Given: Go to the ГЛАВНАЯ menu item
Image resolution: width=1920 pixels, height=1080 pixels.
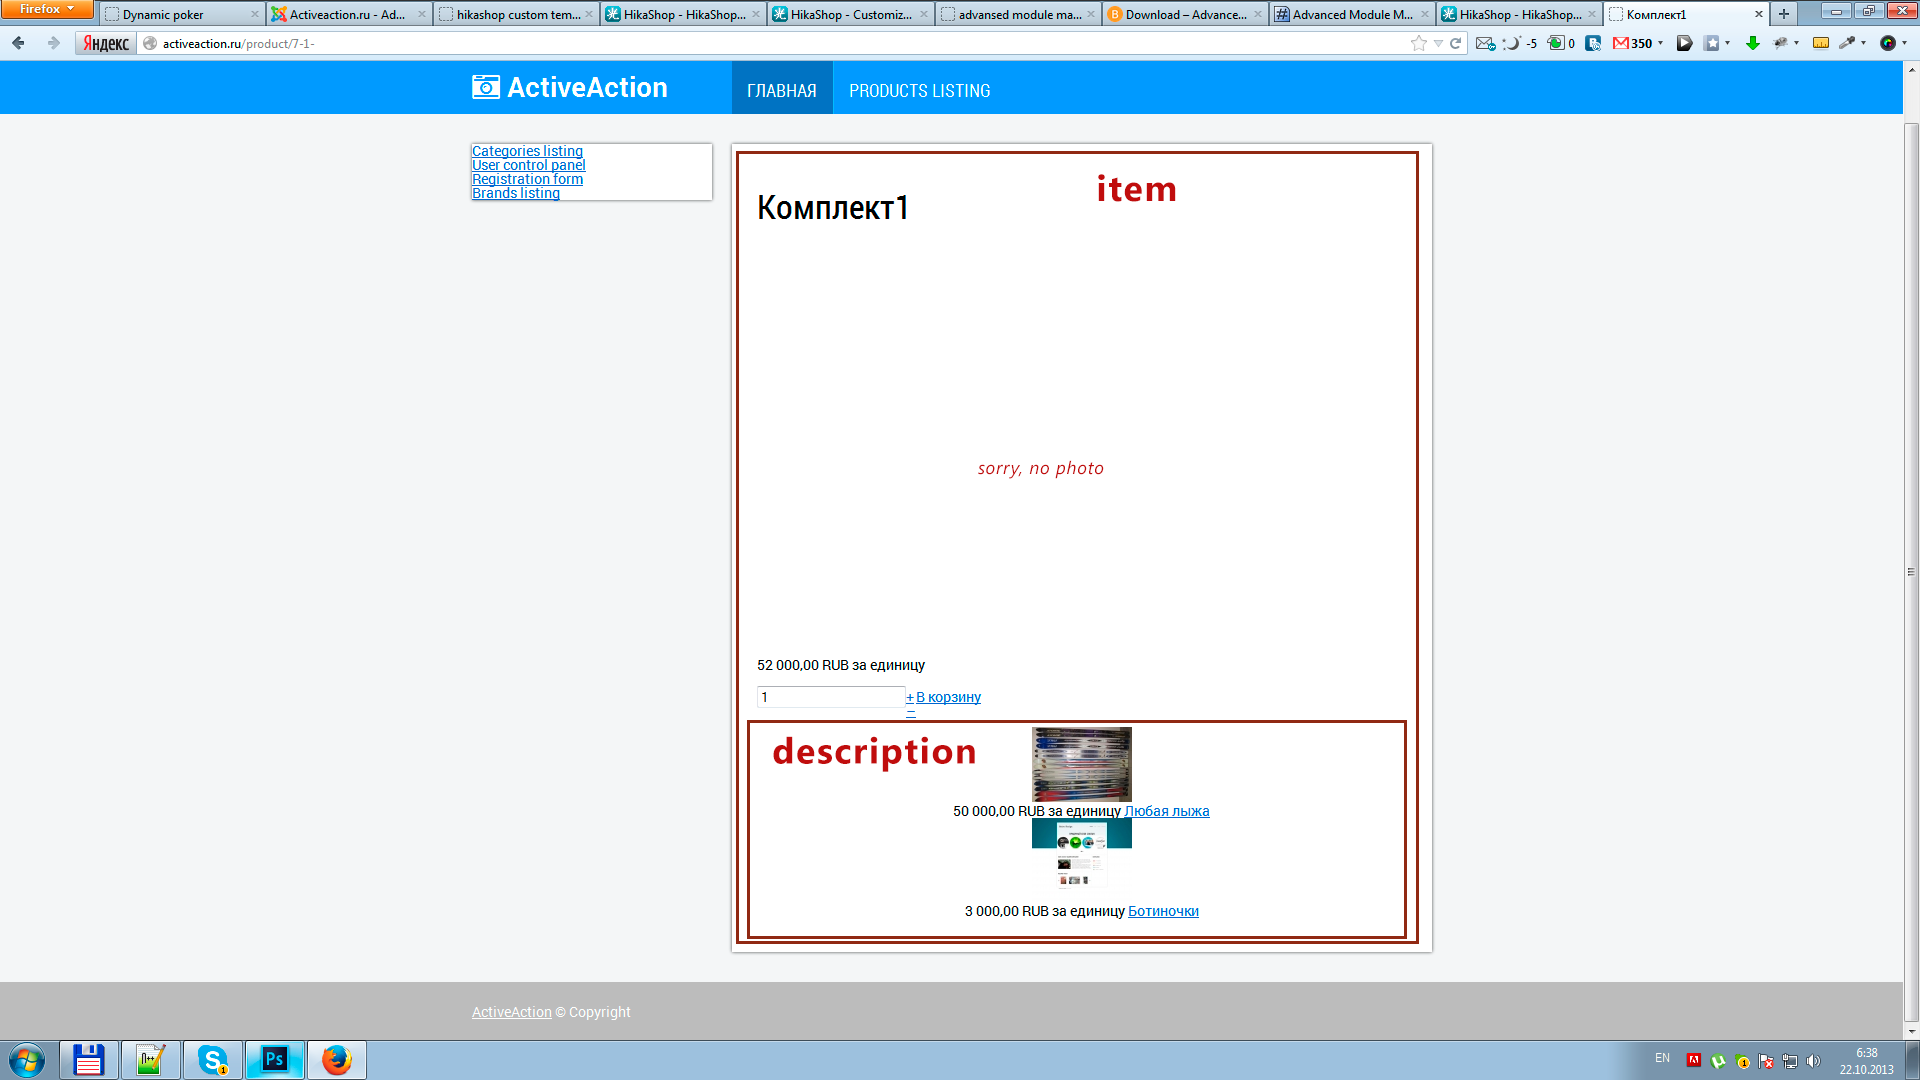Looking at the screenshot, I should [781, 90].
